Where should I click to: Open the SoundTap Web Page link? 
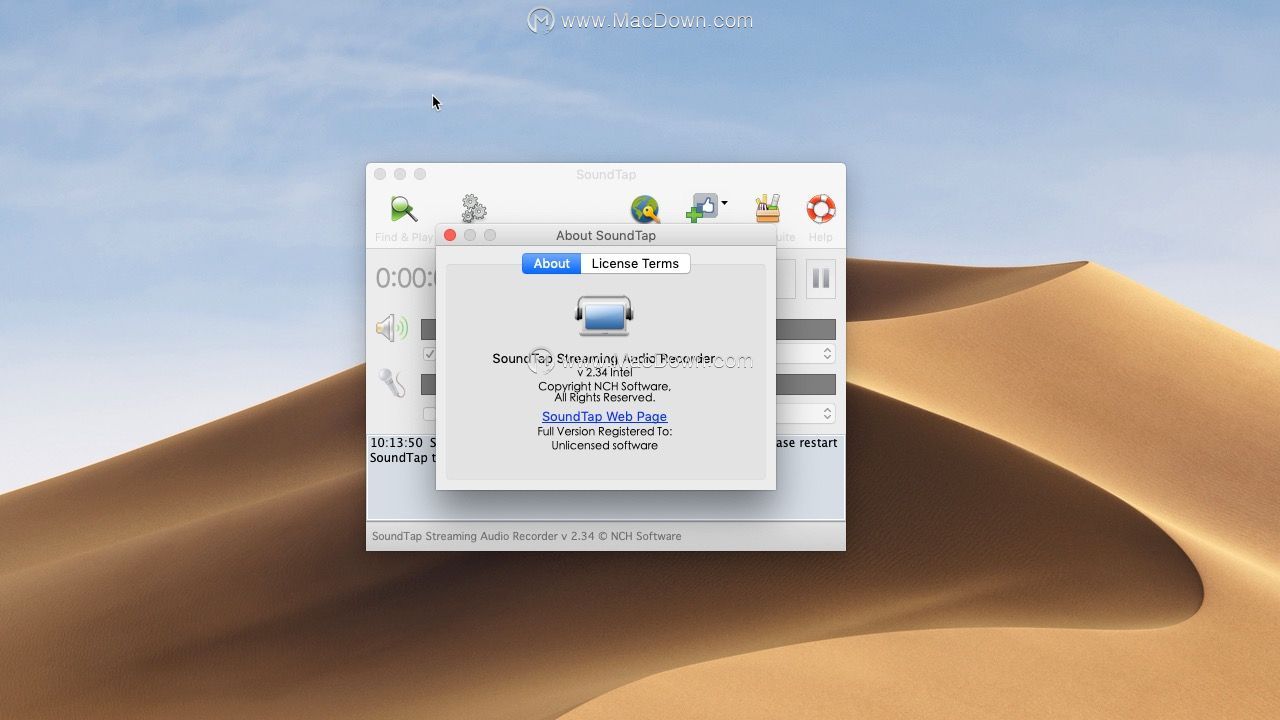[604, 417]
